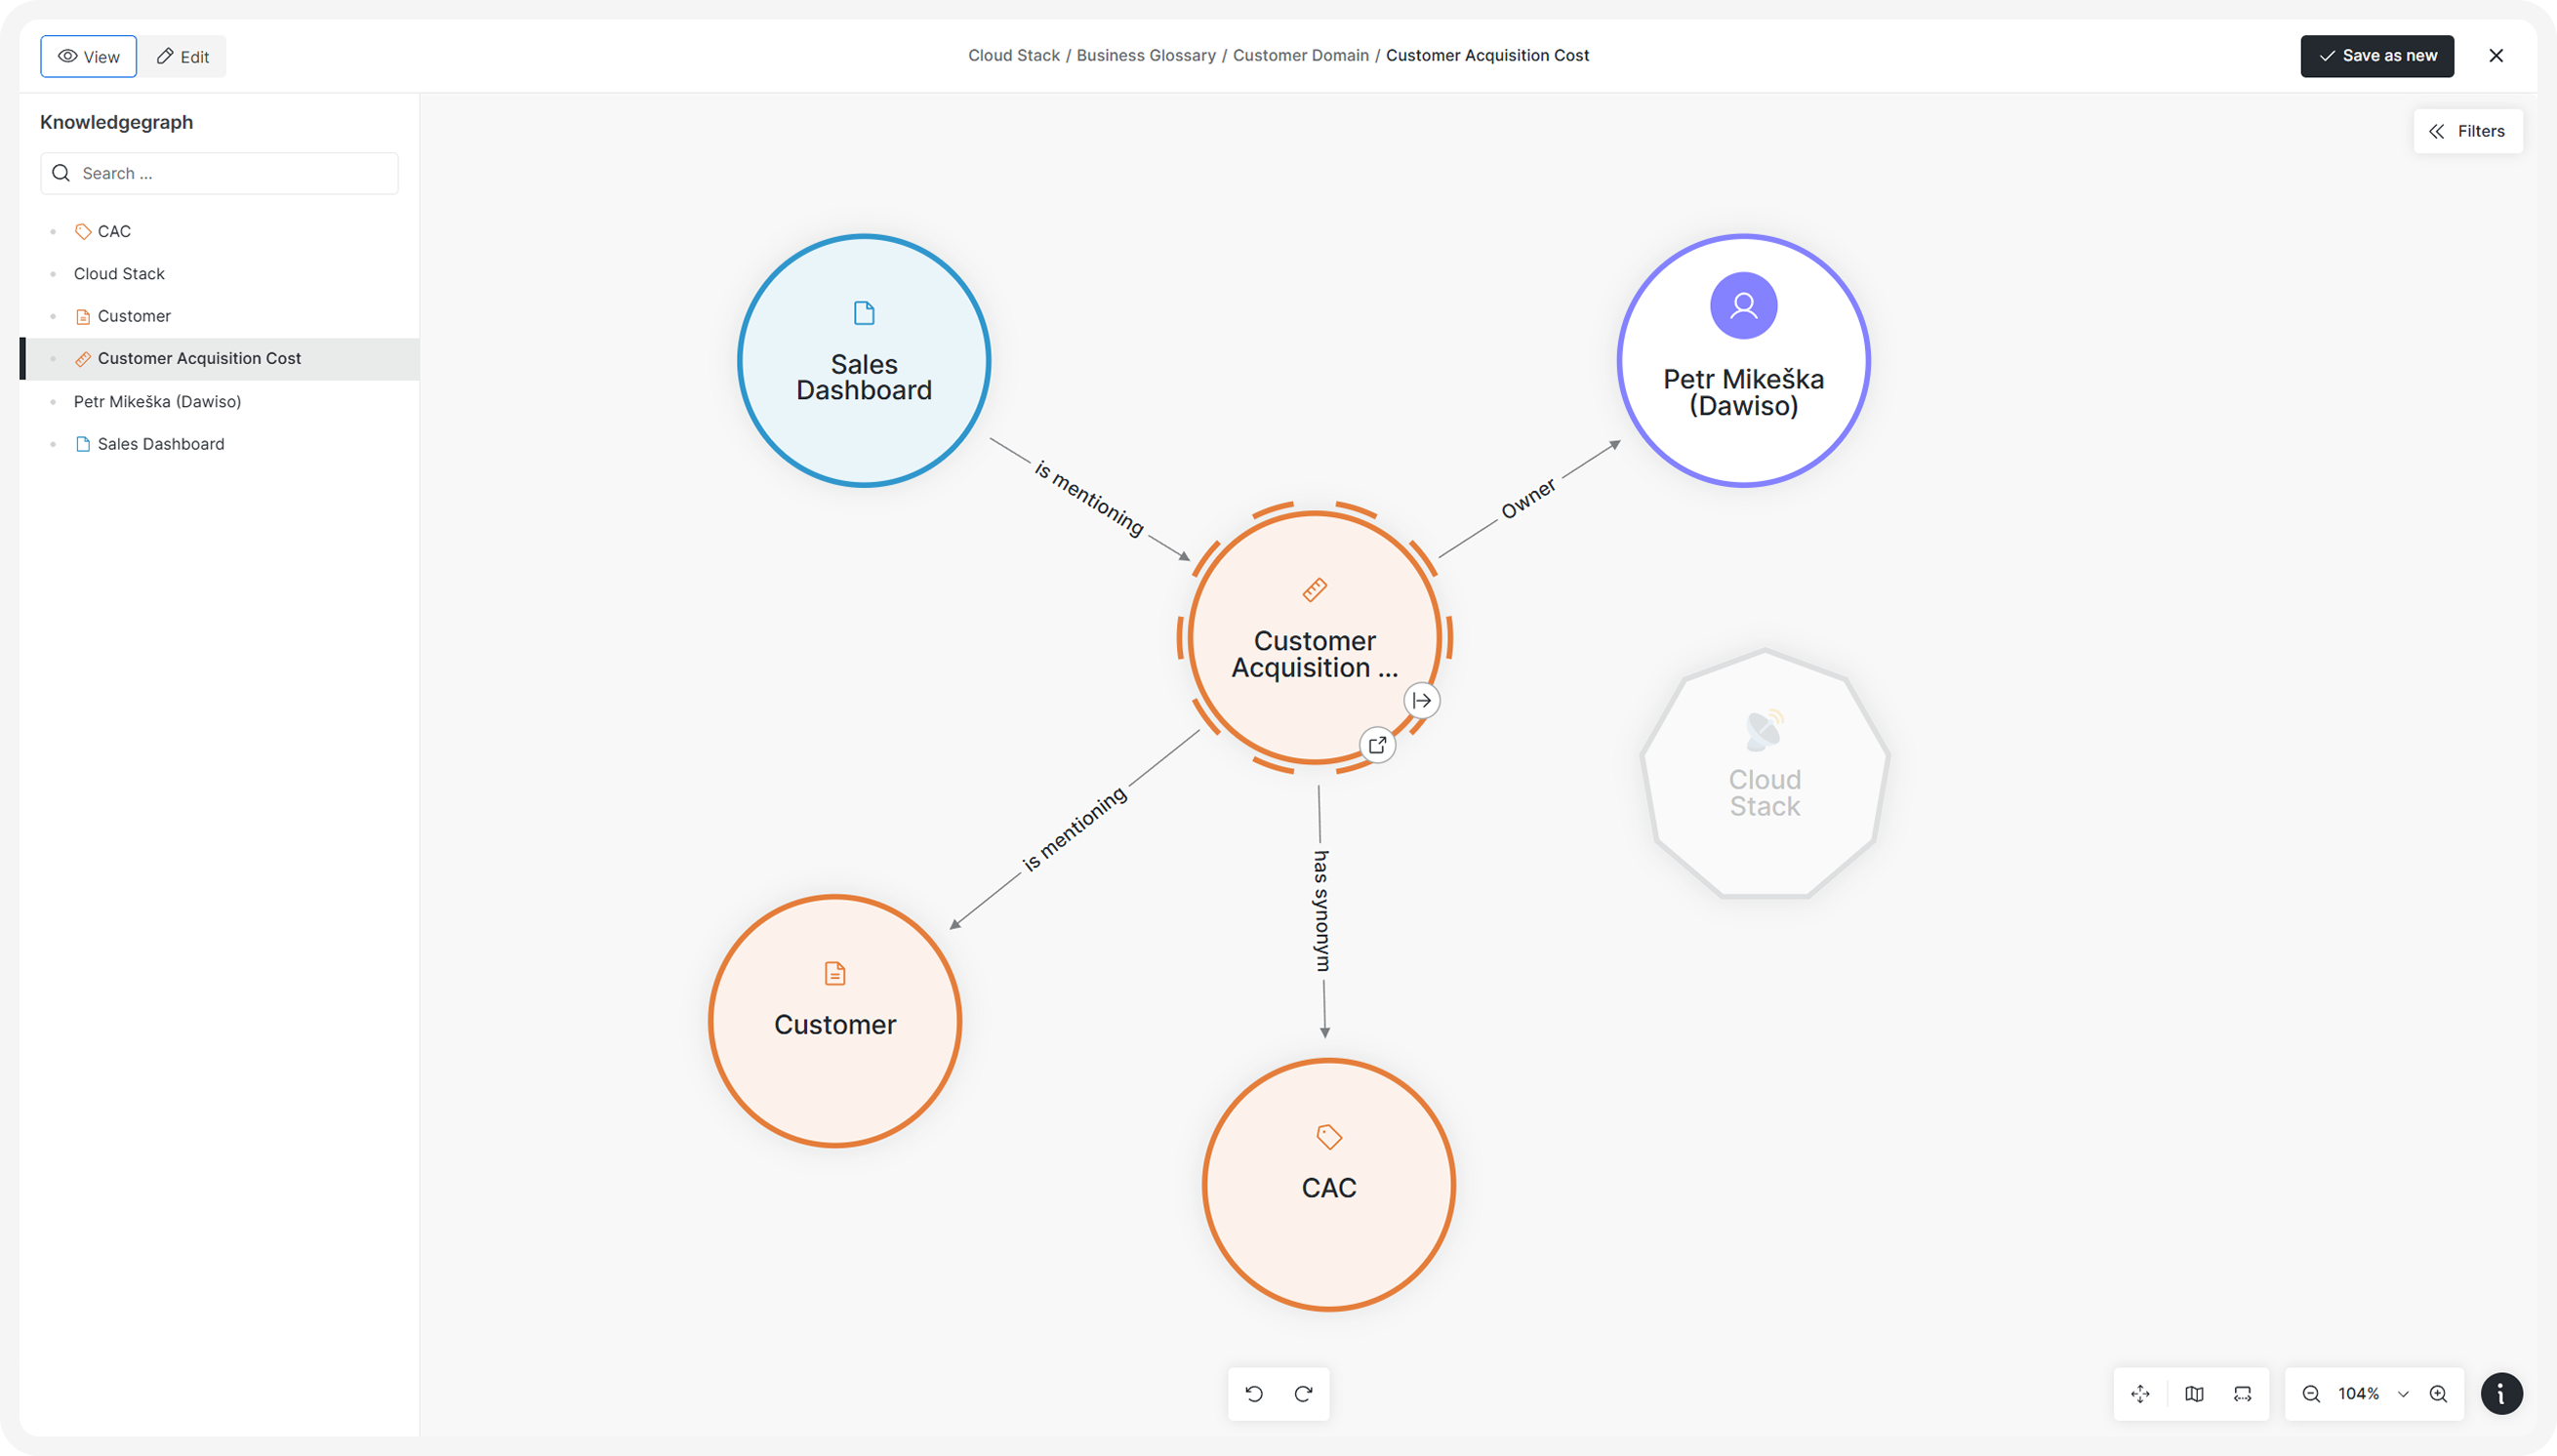The image size is (2557, 1456).
Task: Open the zoom level dropdown
Action: tap(2404, 1393)
